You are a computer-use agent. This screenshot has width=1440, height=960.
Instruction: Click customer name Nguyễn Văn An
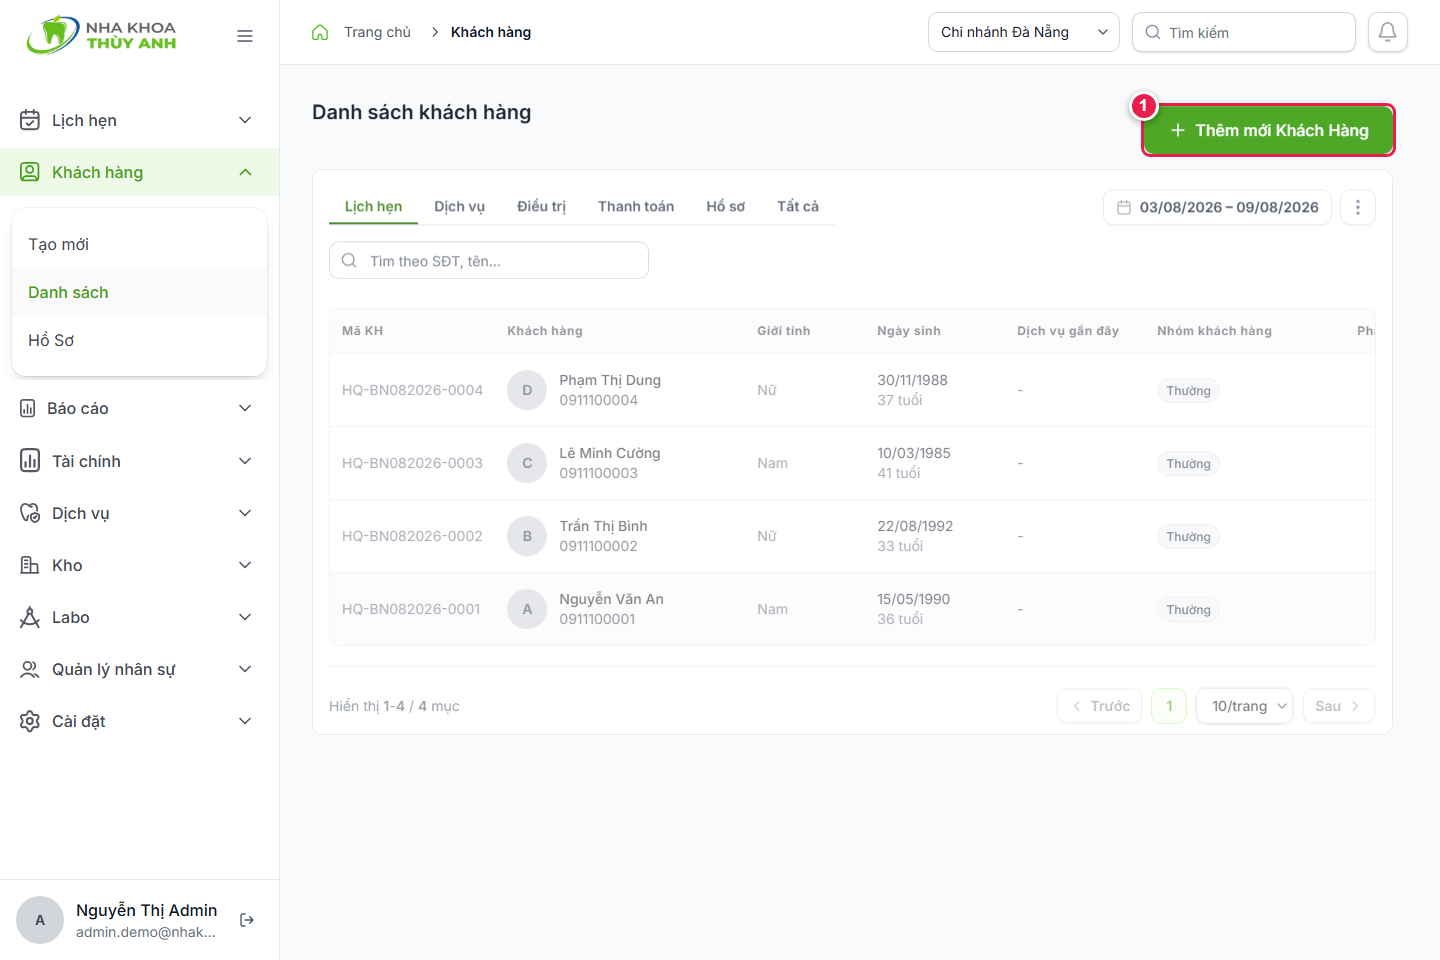click(611, 599)
